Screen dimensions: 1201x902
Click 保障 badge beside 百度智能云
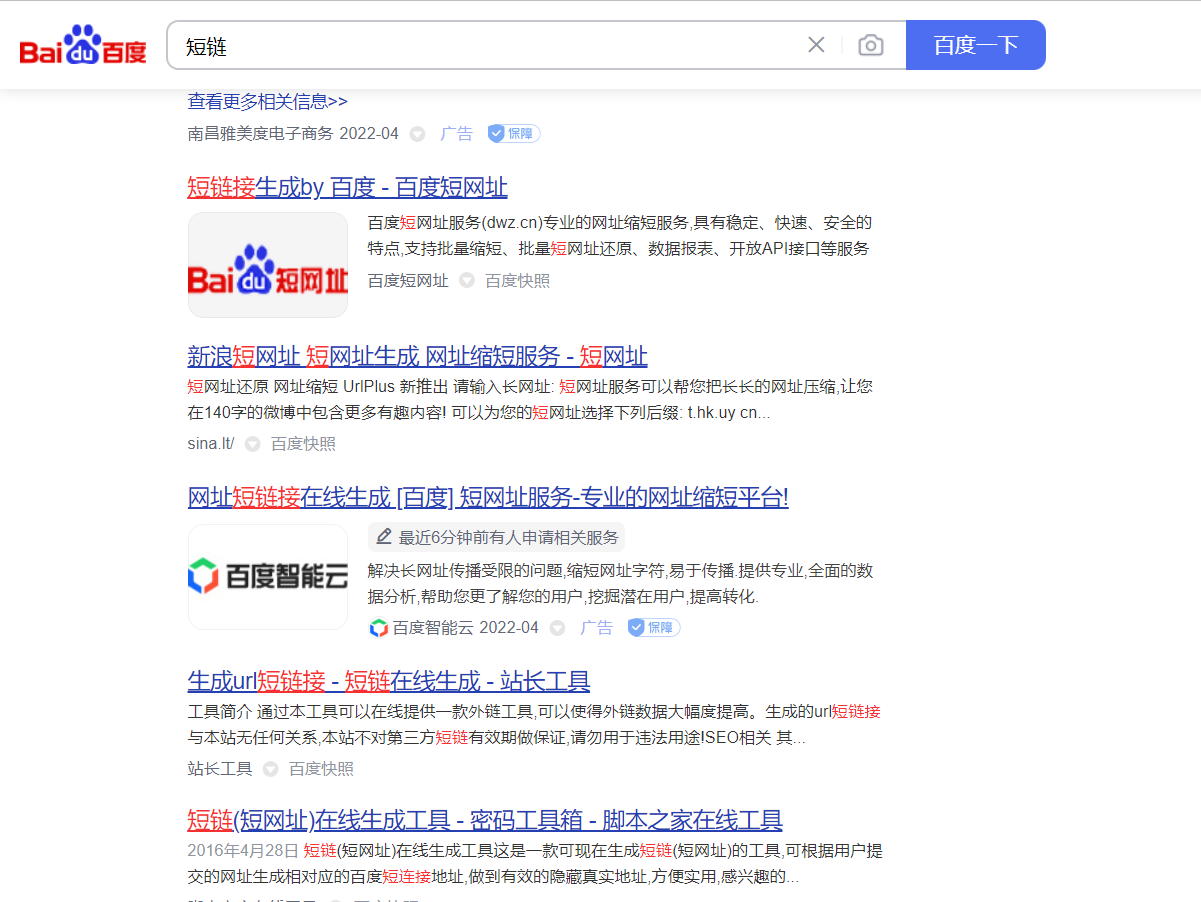click(x=654, y=627)
